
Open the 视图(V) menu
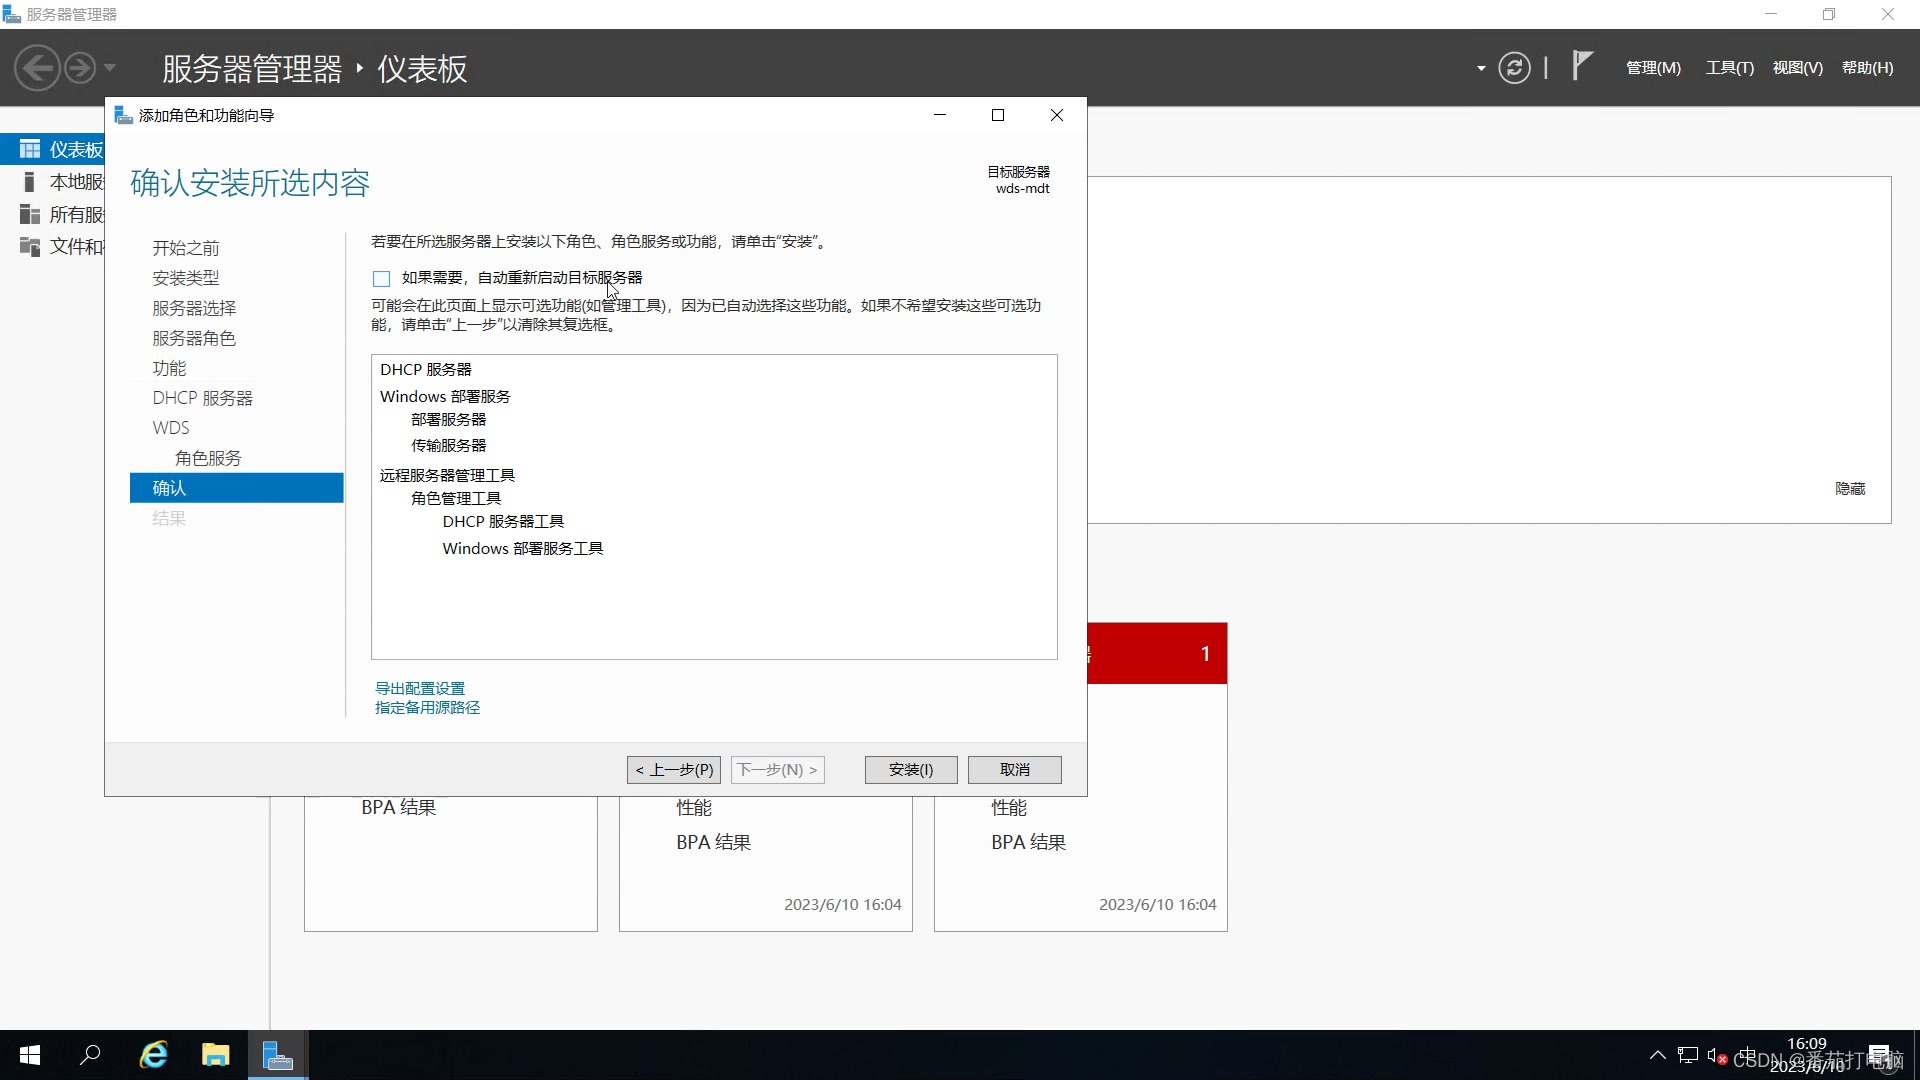tap(1797, 68)
